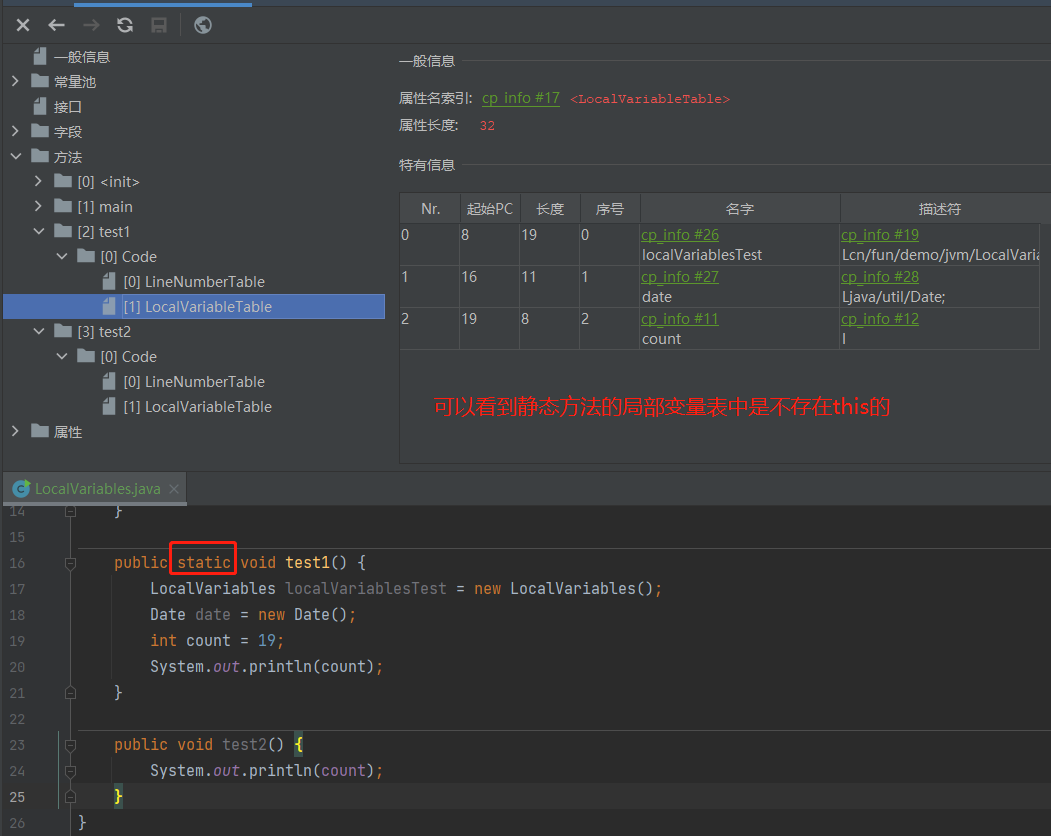Collapse the [2] test1 node arrow

pos(38,231)
